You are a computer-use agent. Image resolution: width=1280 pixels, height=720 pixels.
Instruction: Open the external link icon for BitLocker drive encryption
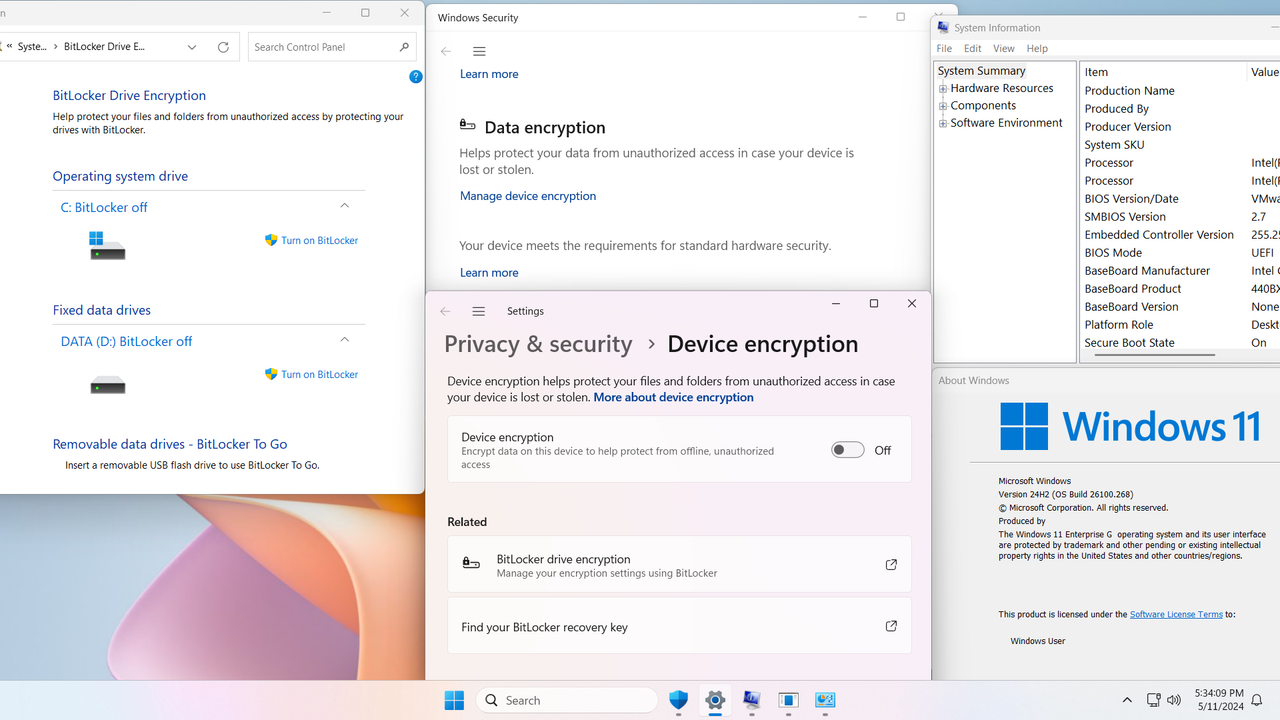[x=891, y=565]
